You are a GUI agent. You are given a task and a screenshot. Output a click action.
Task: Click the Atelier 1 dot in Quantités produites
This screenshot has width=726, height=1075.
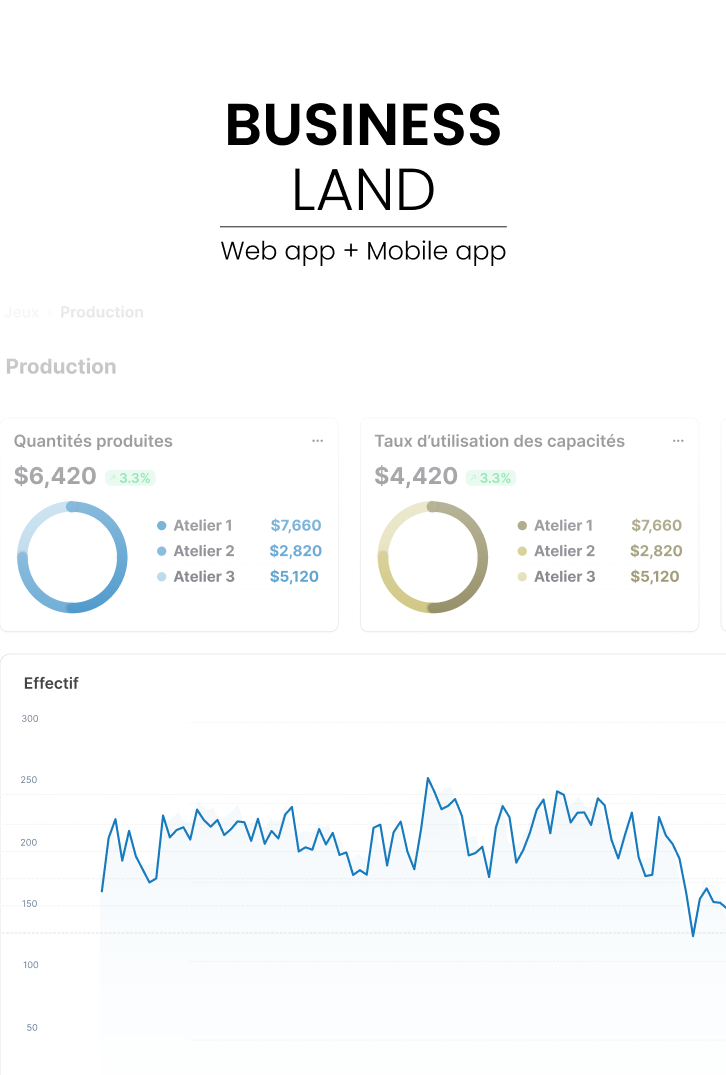[x=162, y=526]
